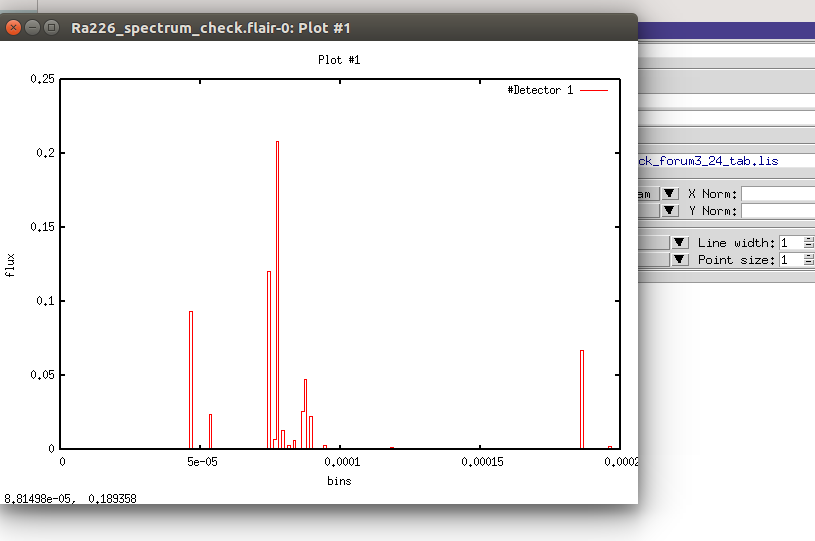815x541 pixels.
Task: Open the dropdown left of Line width
Action: click(x=679, y=243)
